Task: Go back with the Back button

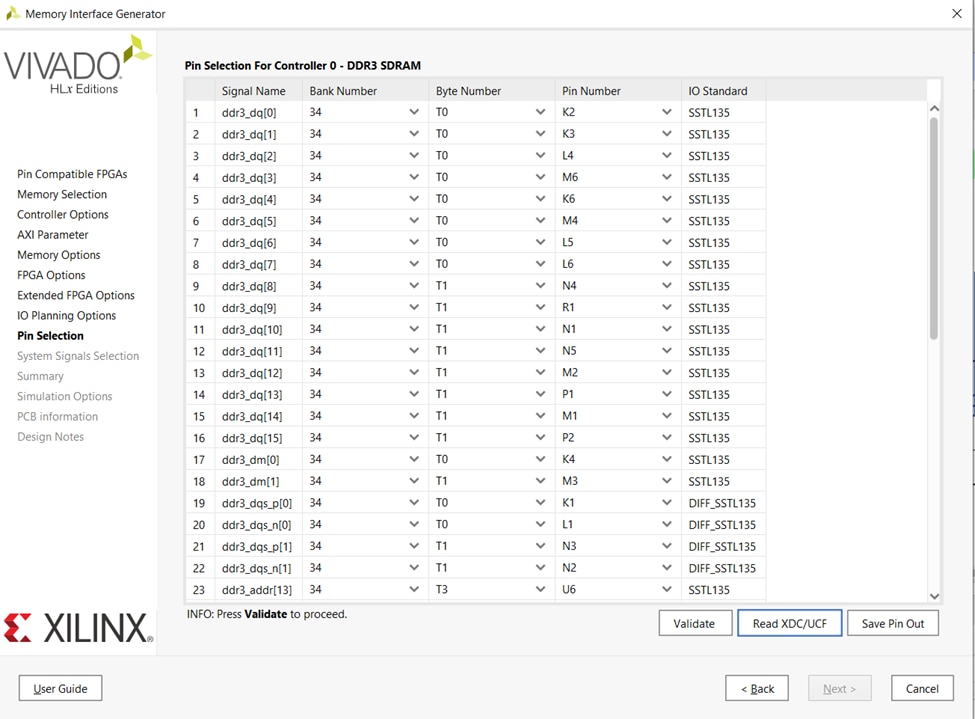Action: [756, 688]
